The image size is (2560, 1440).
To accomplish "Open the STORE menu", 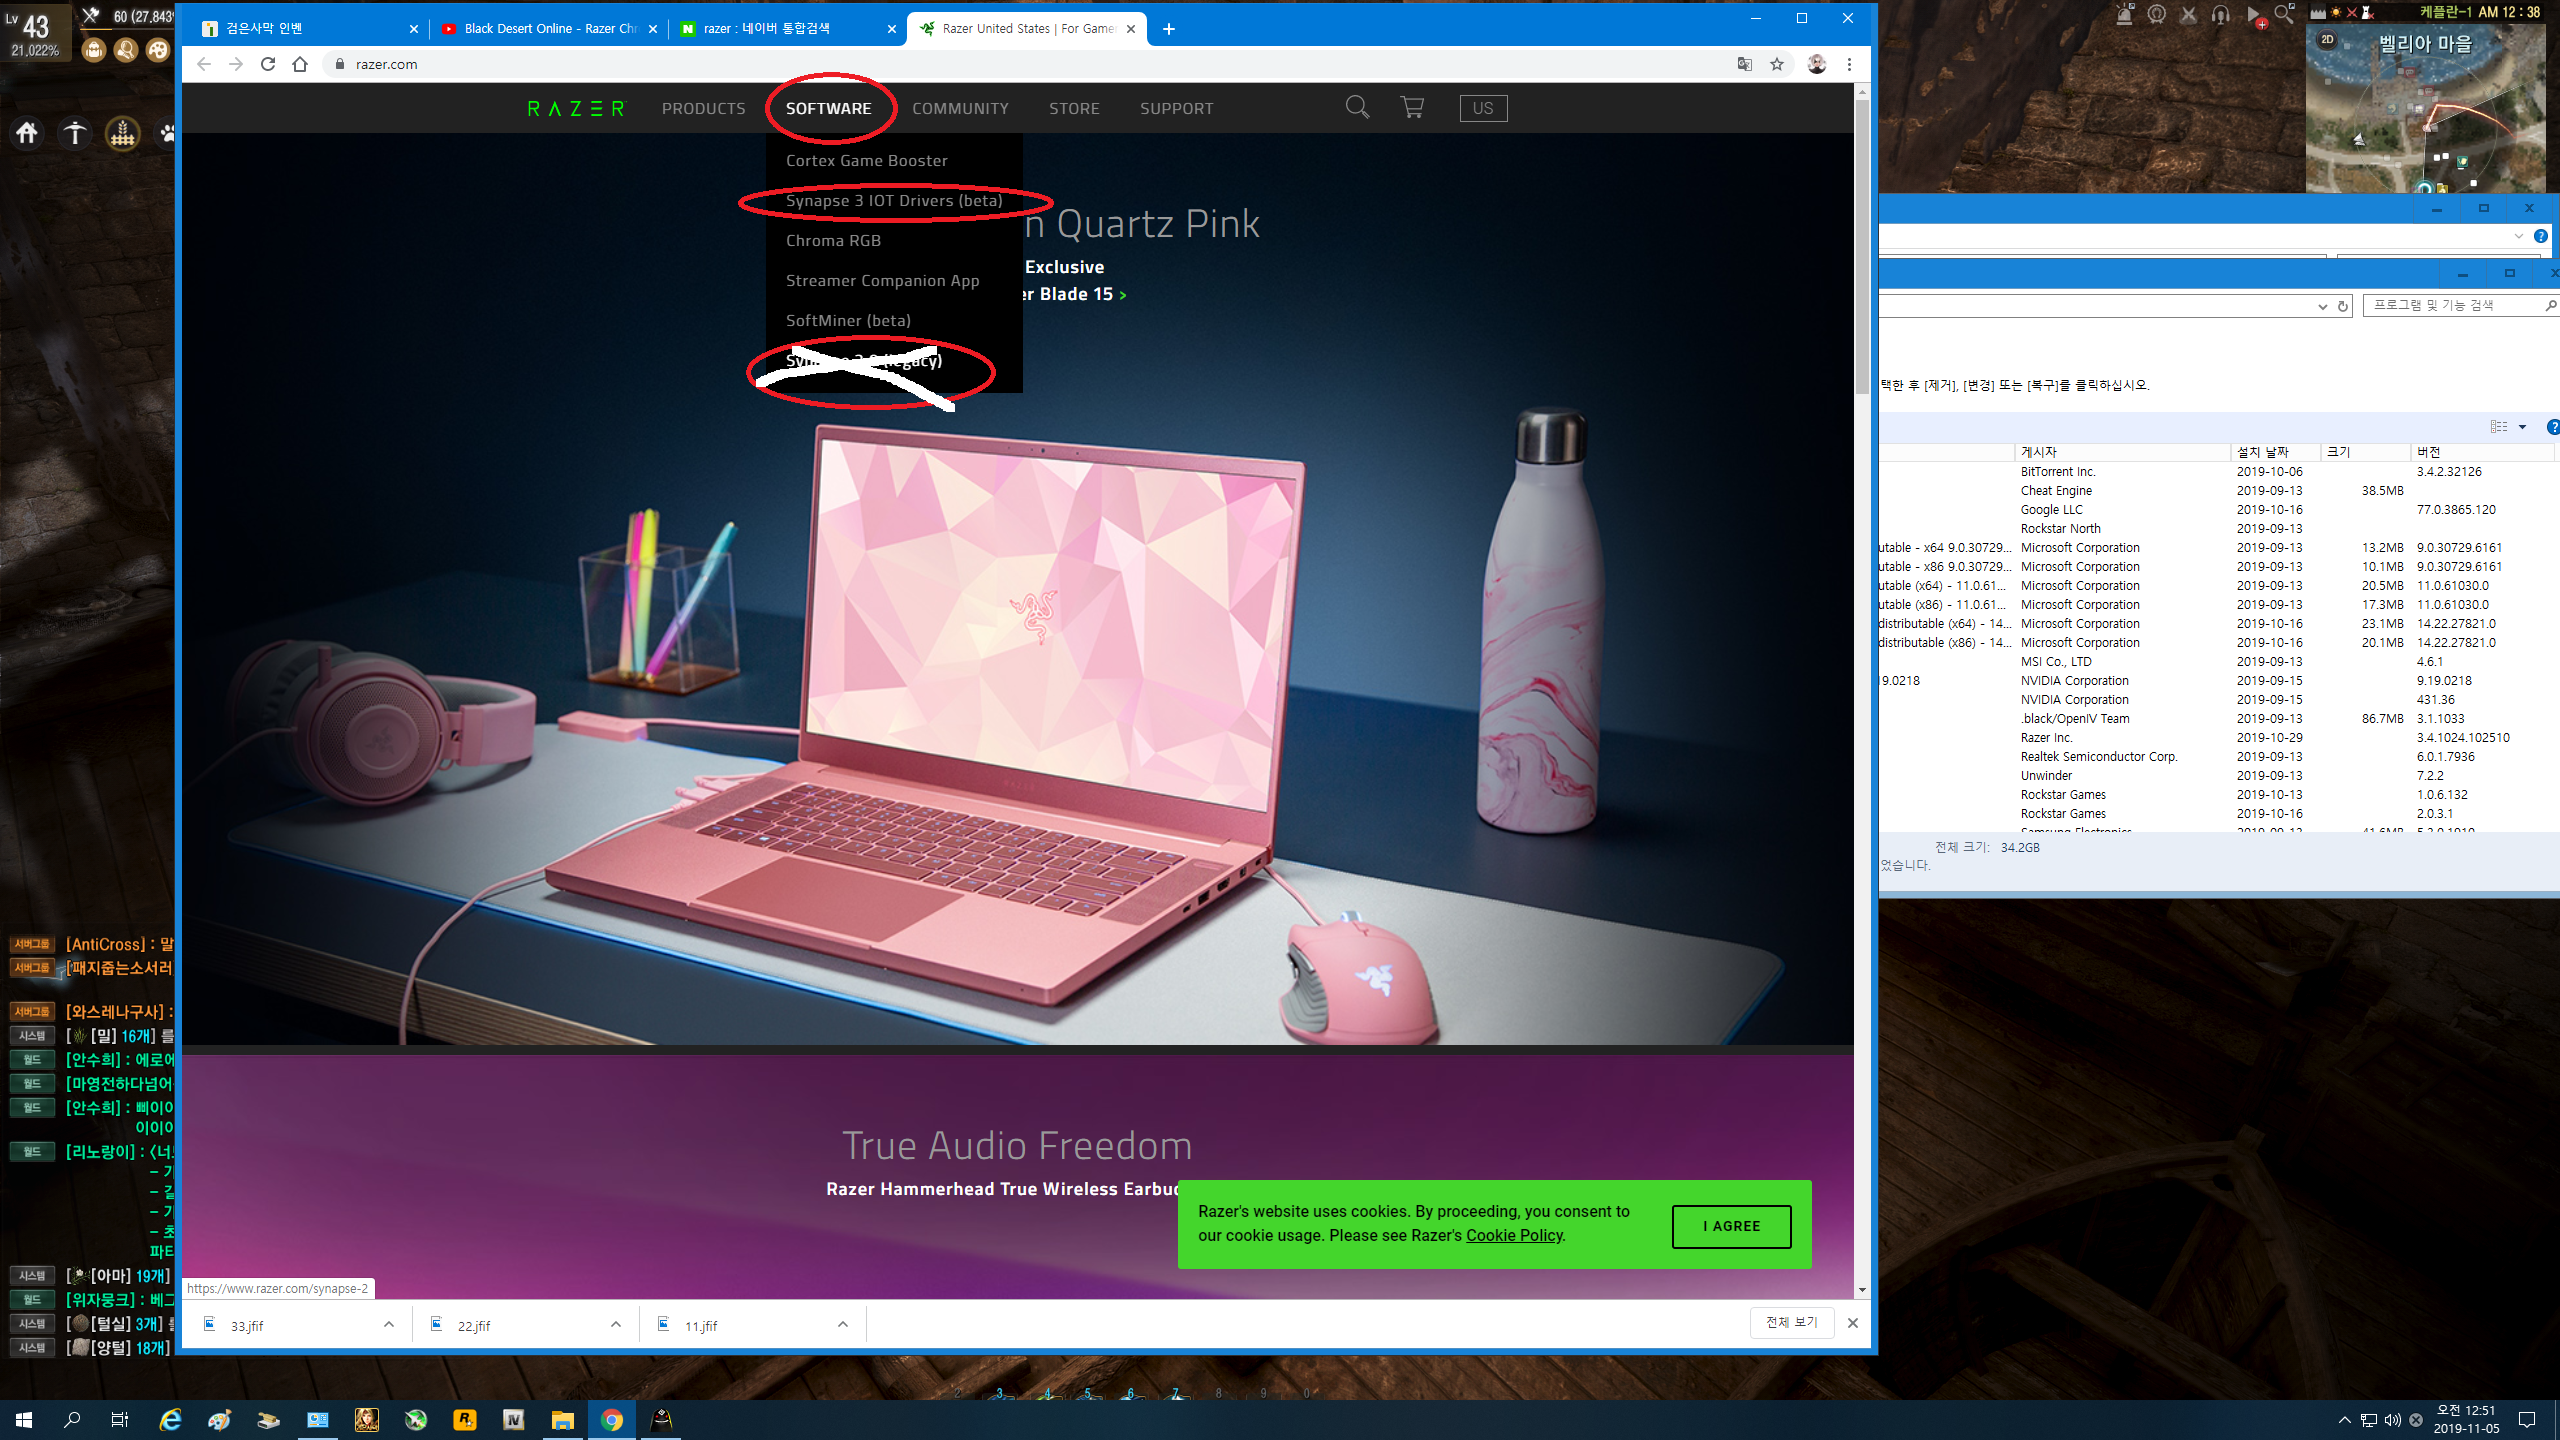I will (1074, 108).
